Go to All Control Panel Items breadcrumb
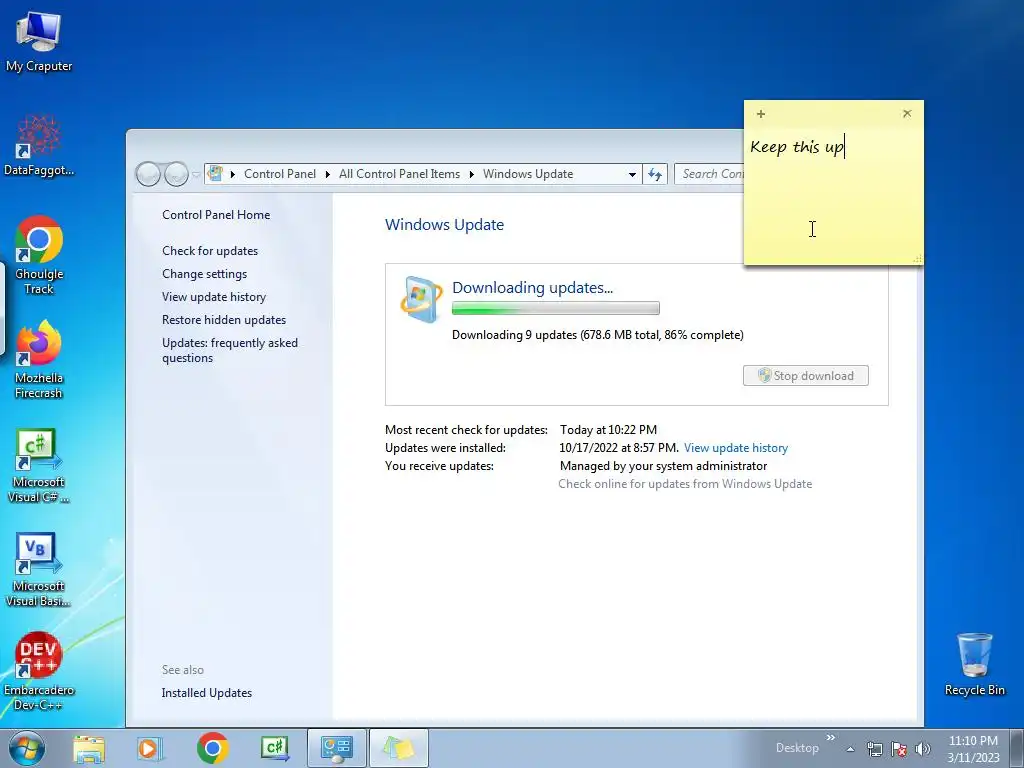This screenshot has height=768, width=1024. [x=399, y=174]
